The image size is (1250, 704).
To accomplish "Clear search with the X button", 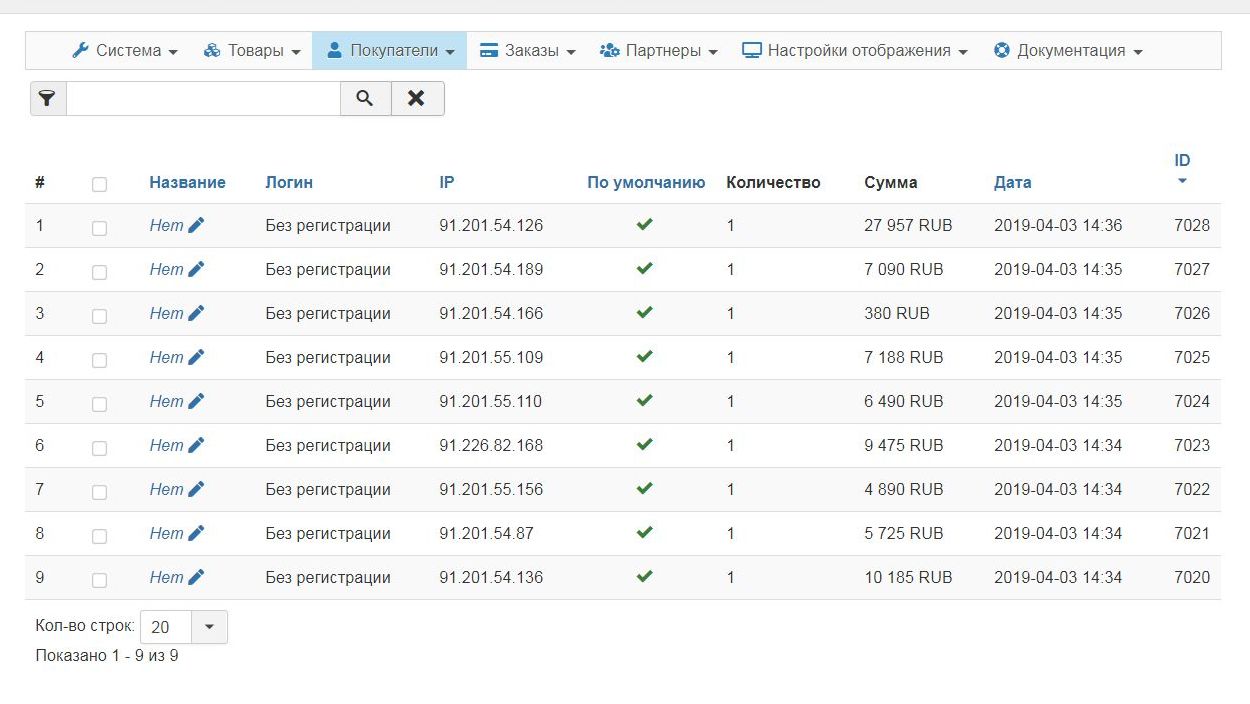I will 417,99.
